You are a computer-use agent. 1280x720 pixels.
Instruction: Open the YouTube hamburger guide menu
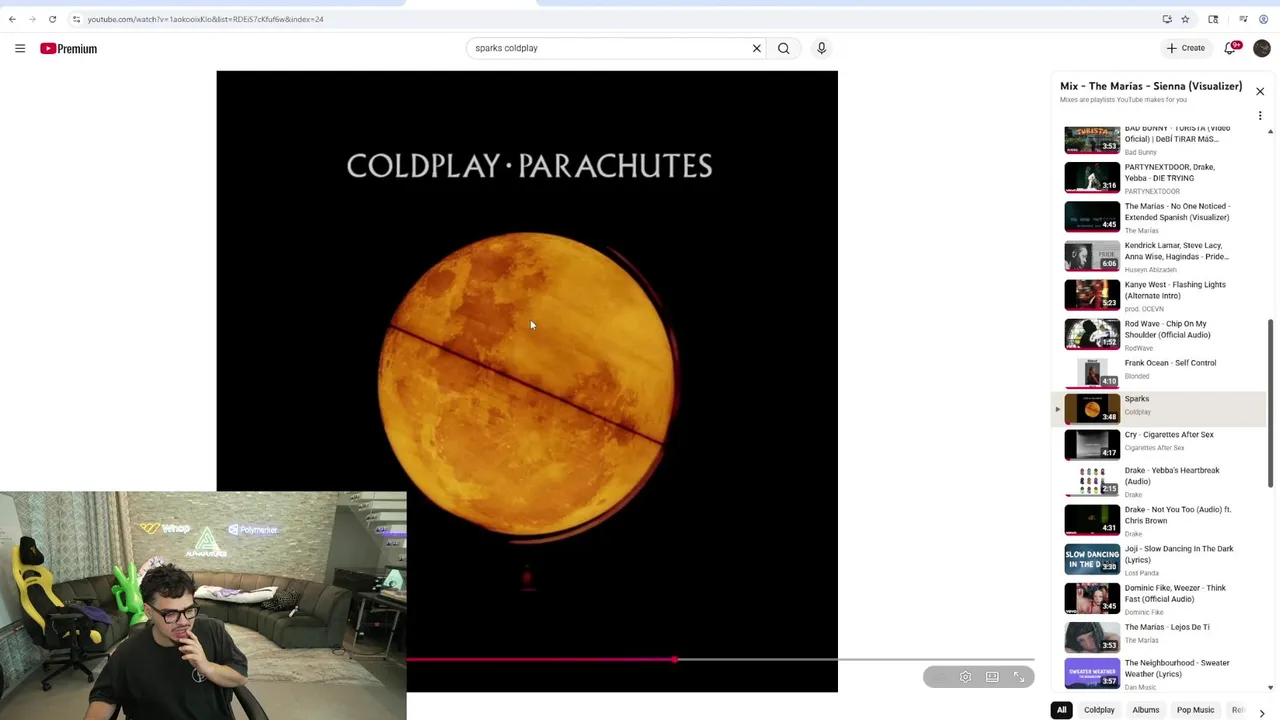(20, 48)
